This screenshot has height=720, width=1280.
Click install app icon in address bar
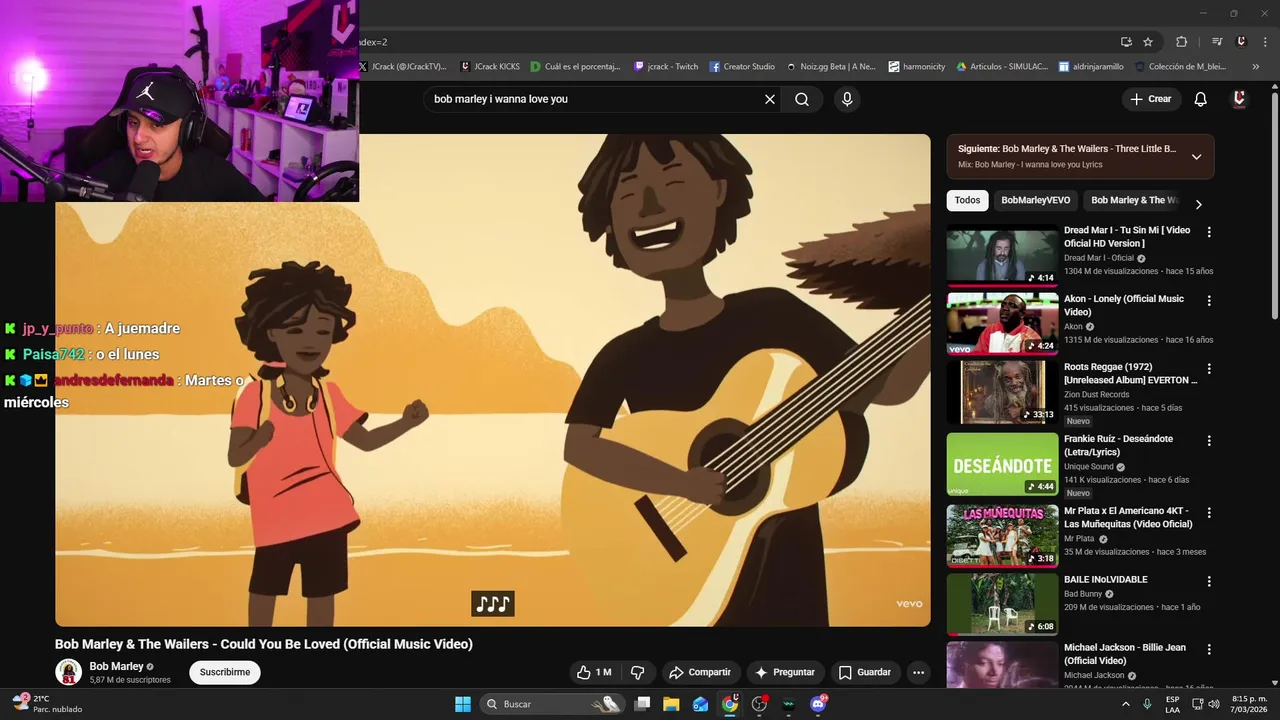click(x=1126, y=42)
